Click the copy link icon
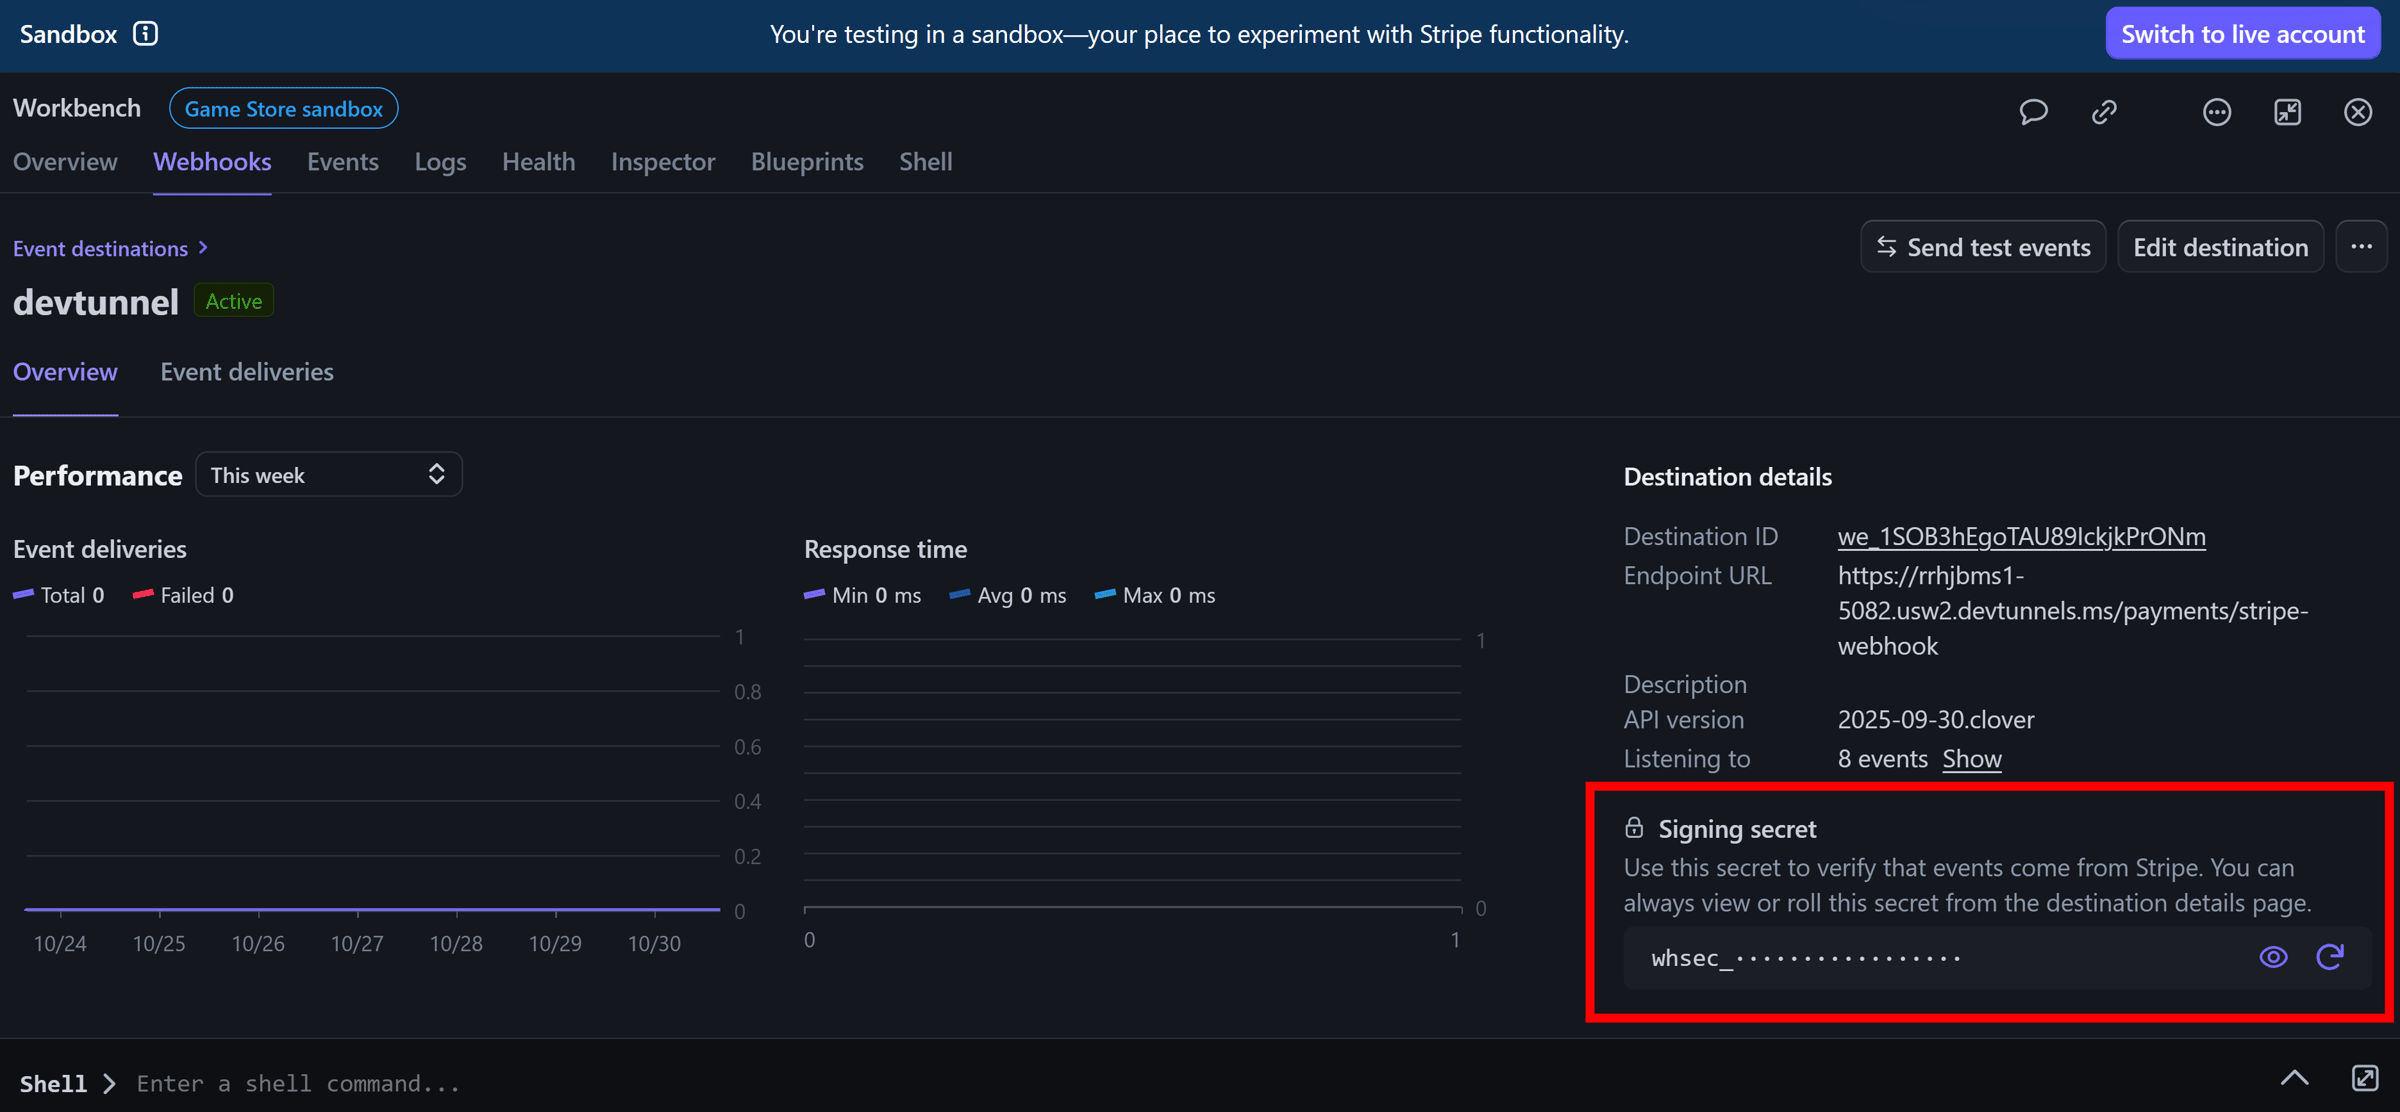The height and width of the screenshot is (1112, 2400). [x=2104, y=111]
